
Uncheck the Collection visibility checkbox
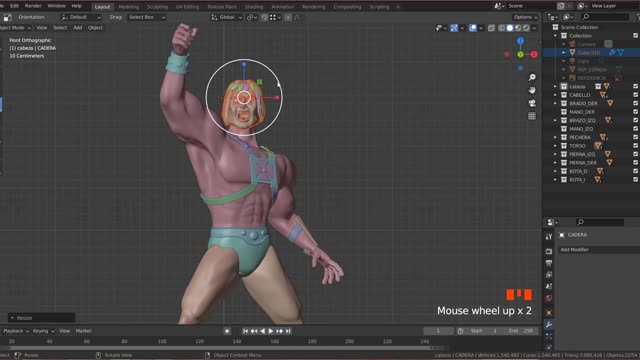point(636,36)
